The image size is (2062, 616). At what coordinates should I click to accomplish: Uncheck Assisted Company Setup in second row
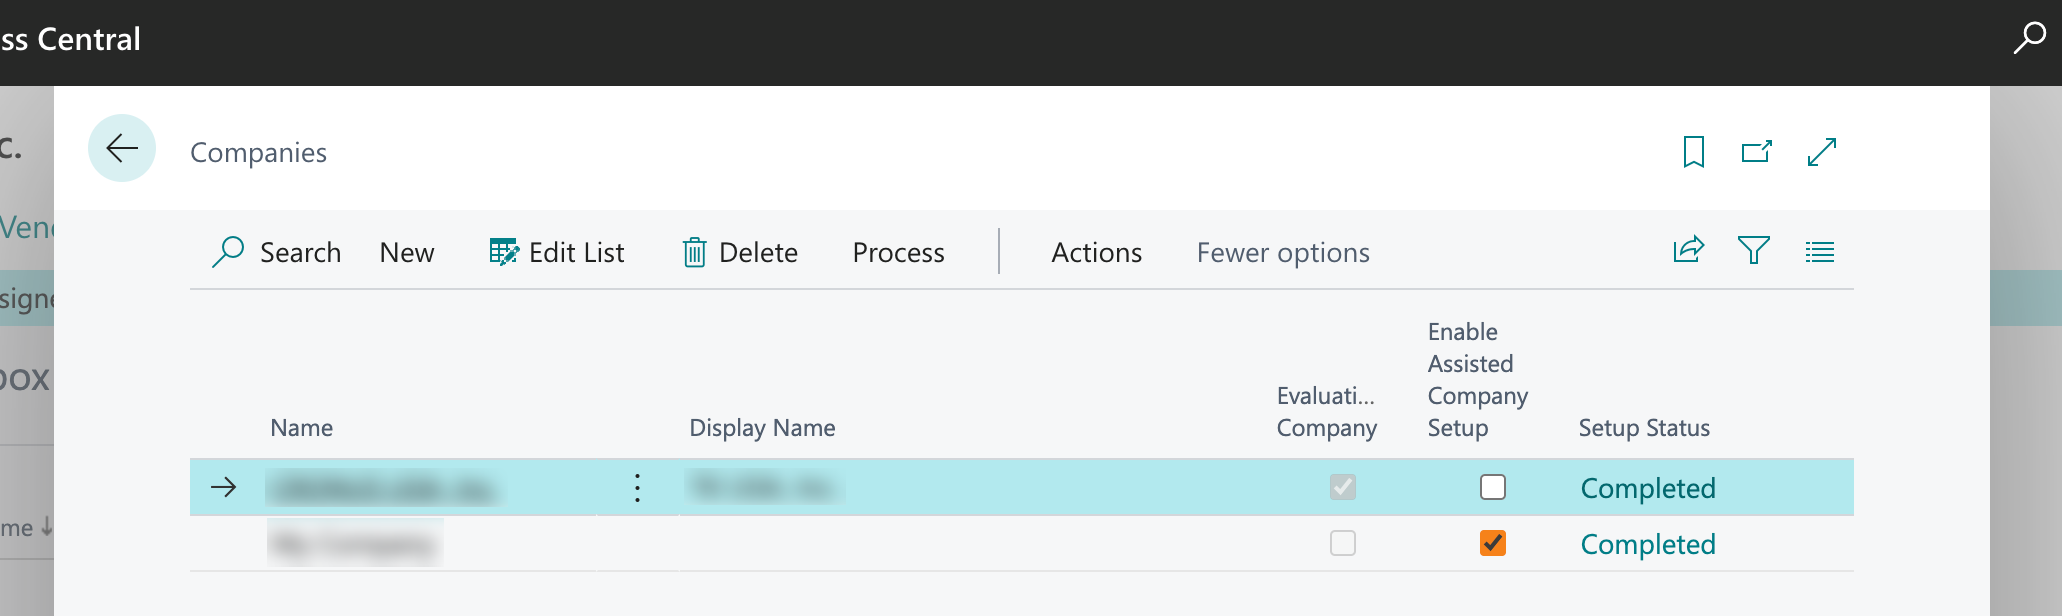1492,543
